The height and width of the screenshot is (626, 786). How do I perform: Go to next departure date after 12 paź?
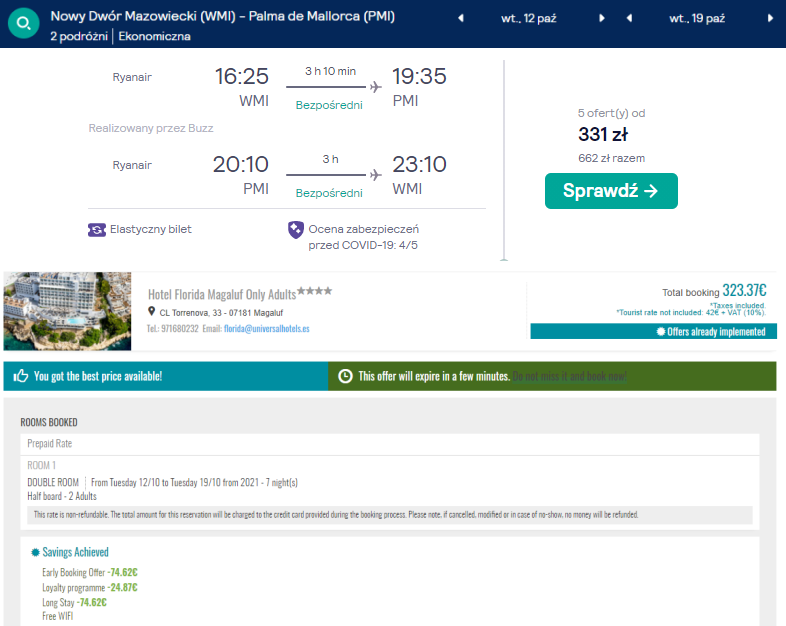tap(602, 18)
